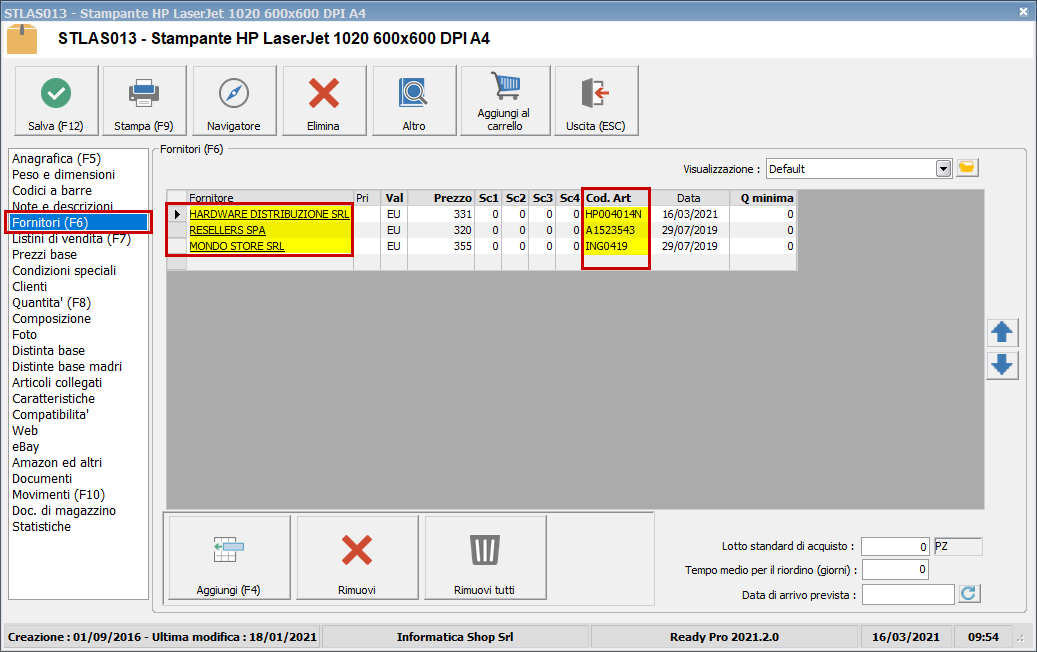Refresh the Data di arrivo prevista field
Viewport: 1037px width, 652px height.
tap(967, 595)
